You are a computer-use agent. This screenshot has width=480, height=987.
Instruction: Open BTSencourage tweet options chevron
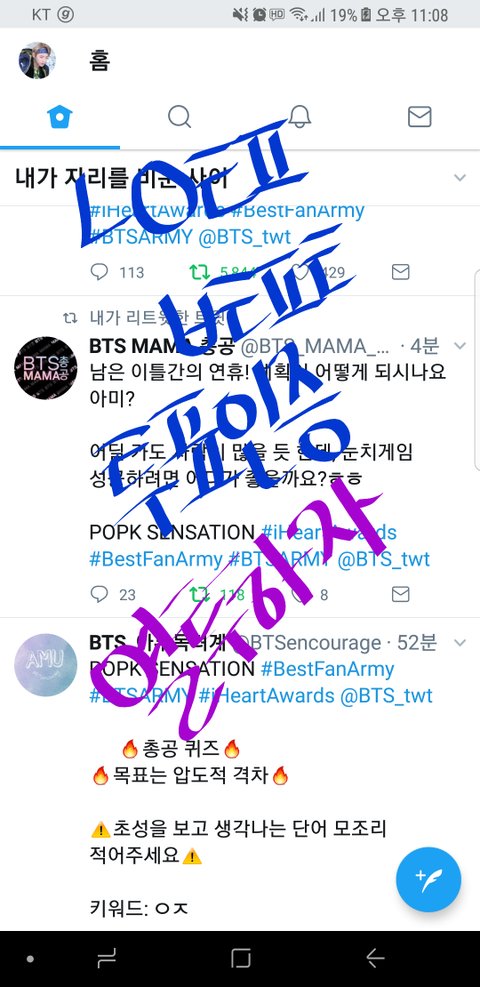click(x=460, y=643)
